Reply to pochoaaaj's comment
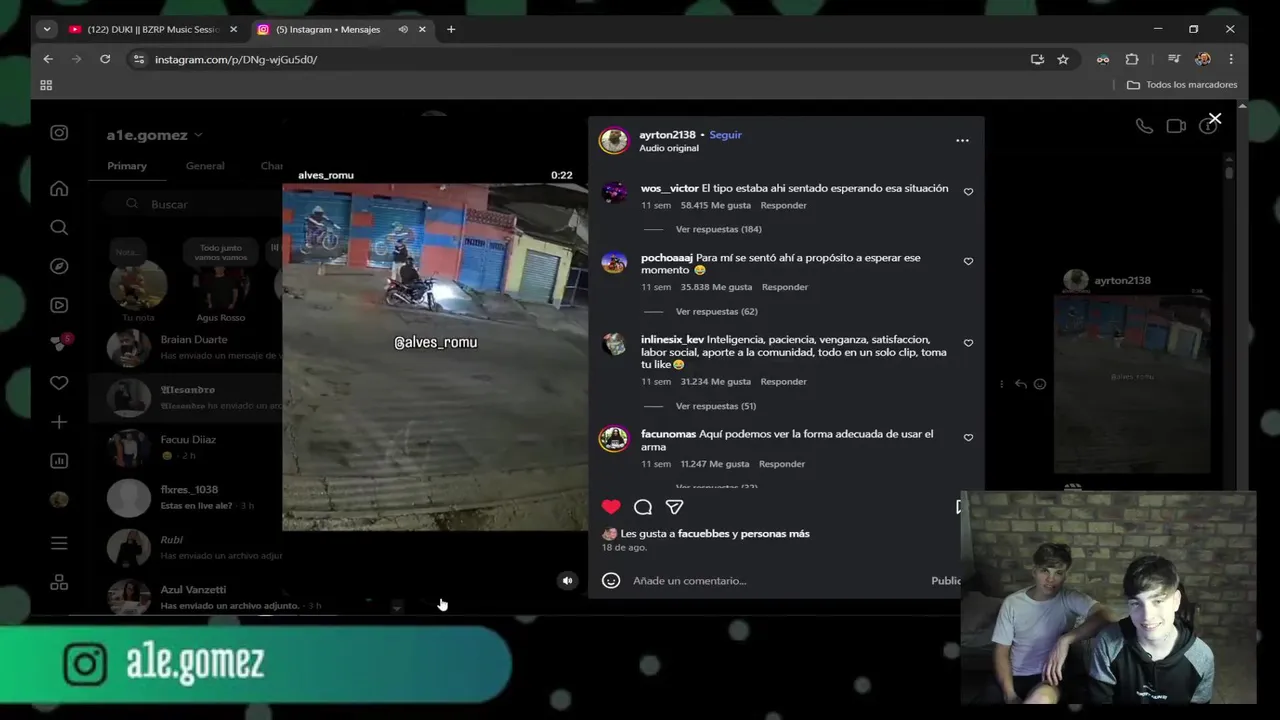Screen dimensions: 1280x720 [785, 287]
